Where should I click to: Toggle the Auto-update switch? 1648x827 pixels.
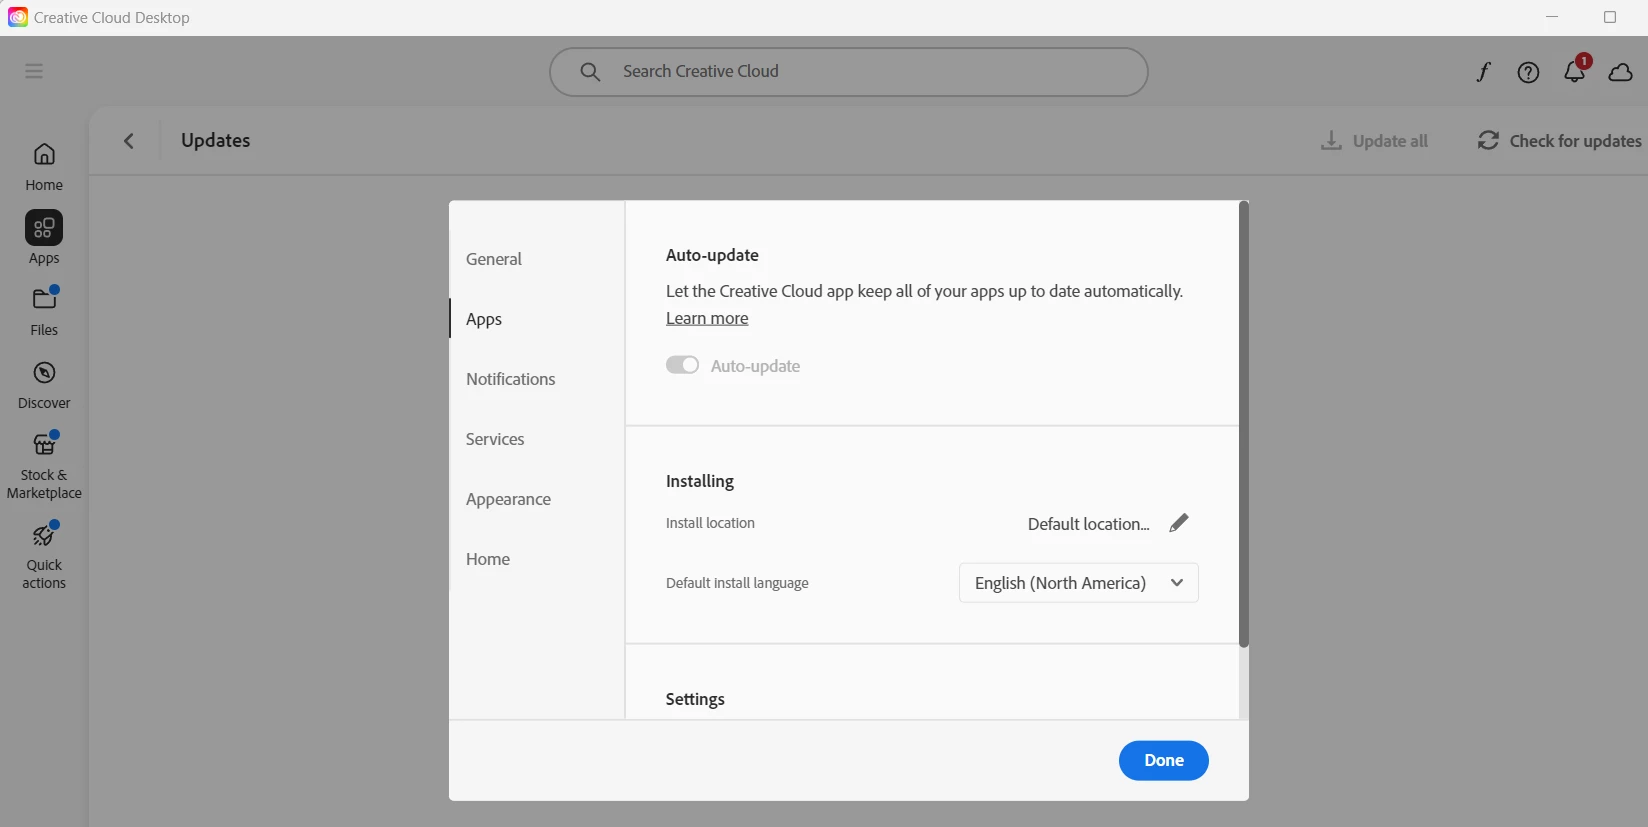click(x=682, y=365)
